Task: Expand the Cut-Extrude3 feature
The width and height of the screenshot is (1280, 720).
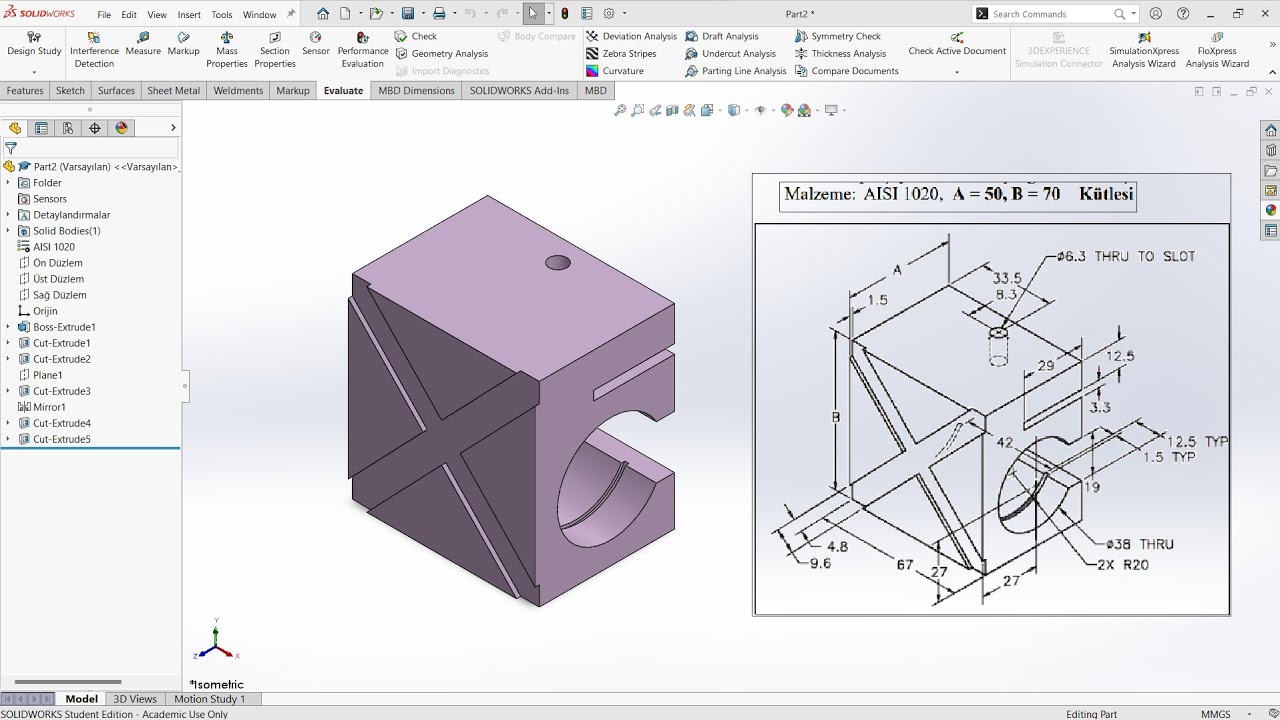Action: point(8,391)
